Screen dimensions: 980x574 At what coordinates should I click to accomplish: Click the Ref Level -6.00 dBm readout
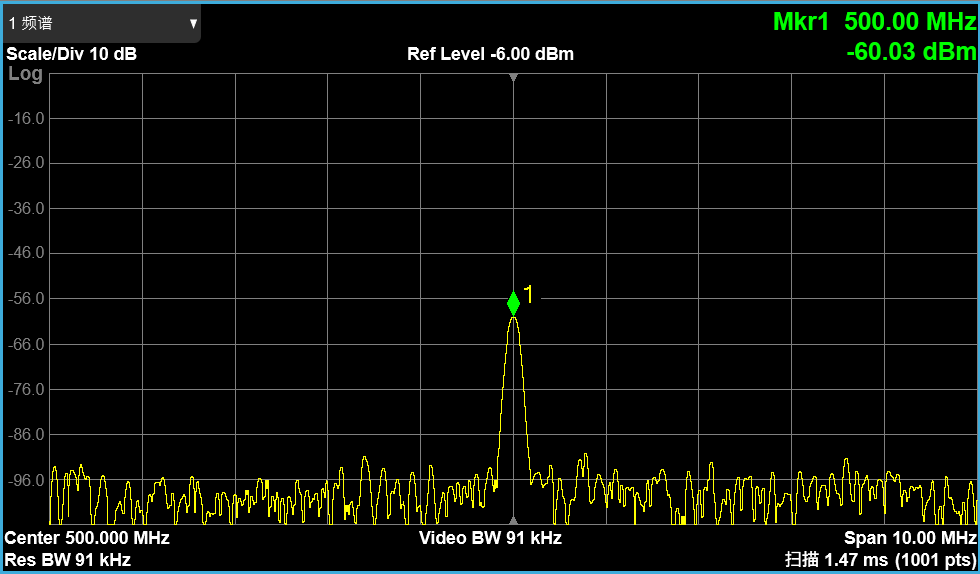coord(490,54)
